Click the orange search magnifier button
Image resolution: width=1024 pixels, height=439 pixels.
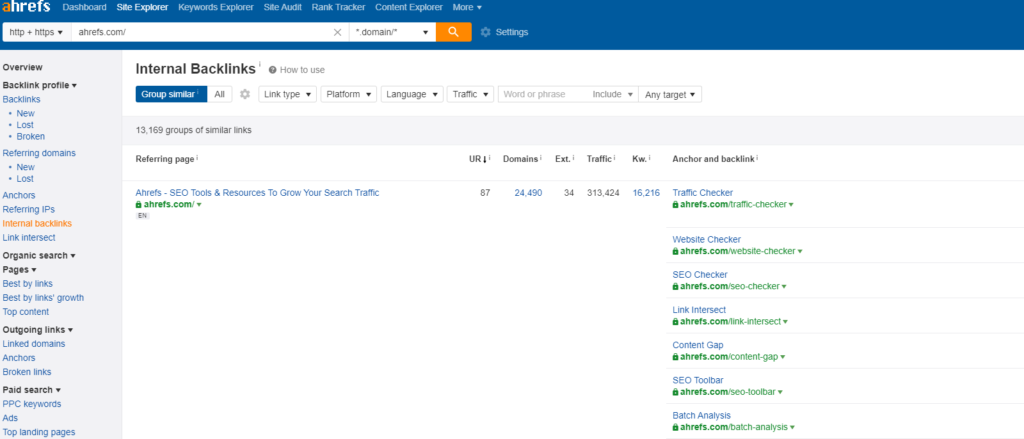tap(453, 32)
